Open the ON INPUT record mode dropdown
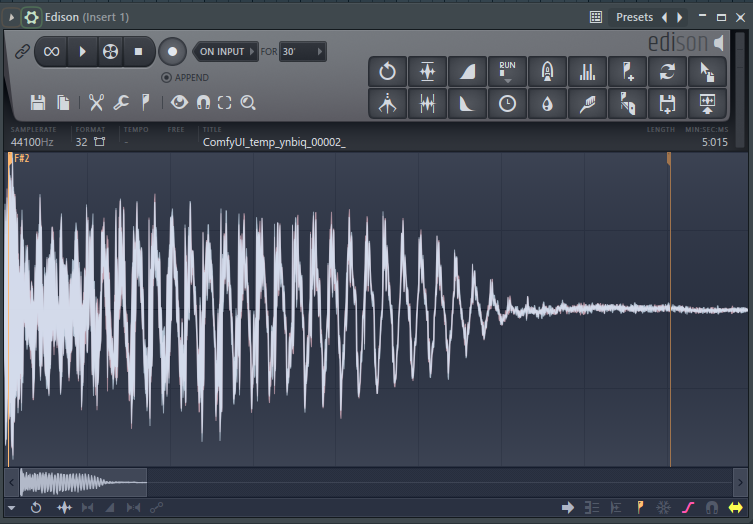The height and width of the screenshot is (524, 753). tap(227, 51)
